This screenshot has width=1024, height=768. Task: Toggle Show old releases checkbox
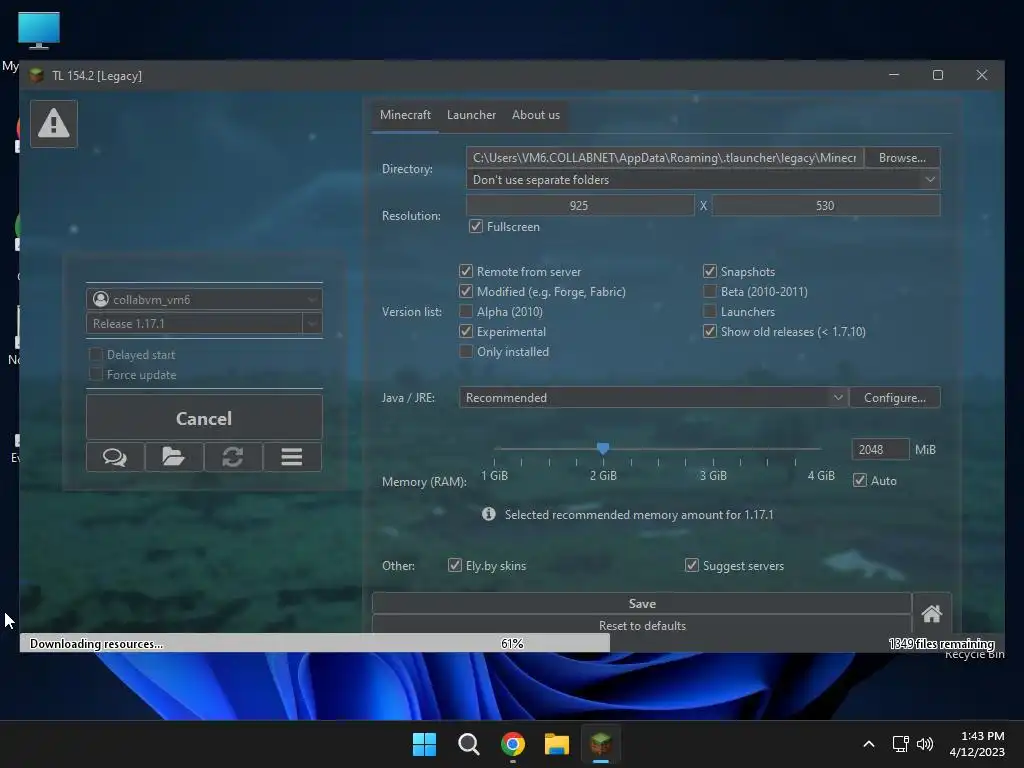[710, 331]
